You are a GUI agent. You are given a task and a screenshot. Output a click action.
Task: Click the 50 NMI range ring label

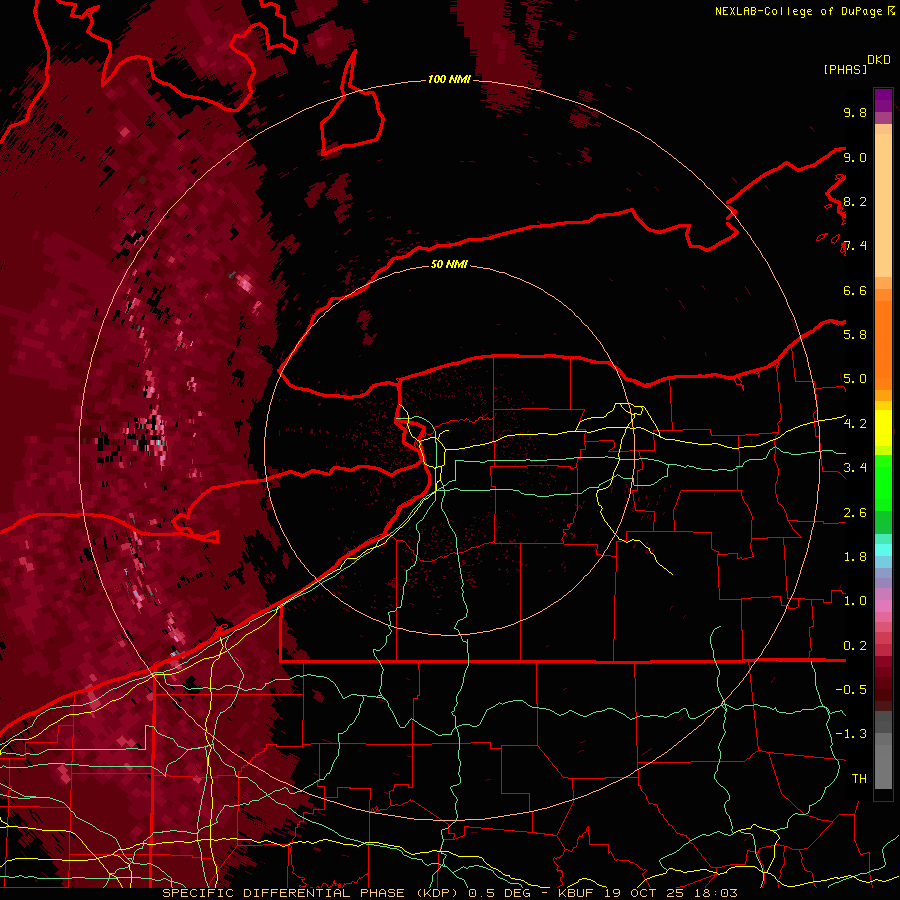(x=449, y=264)
